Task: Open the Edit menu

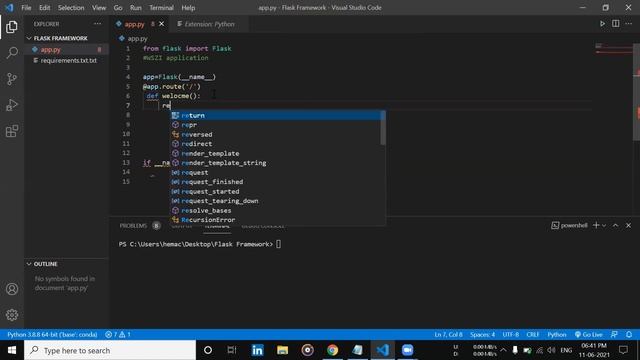Action: (x=44, y=8)
